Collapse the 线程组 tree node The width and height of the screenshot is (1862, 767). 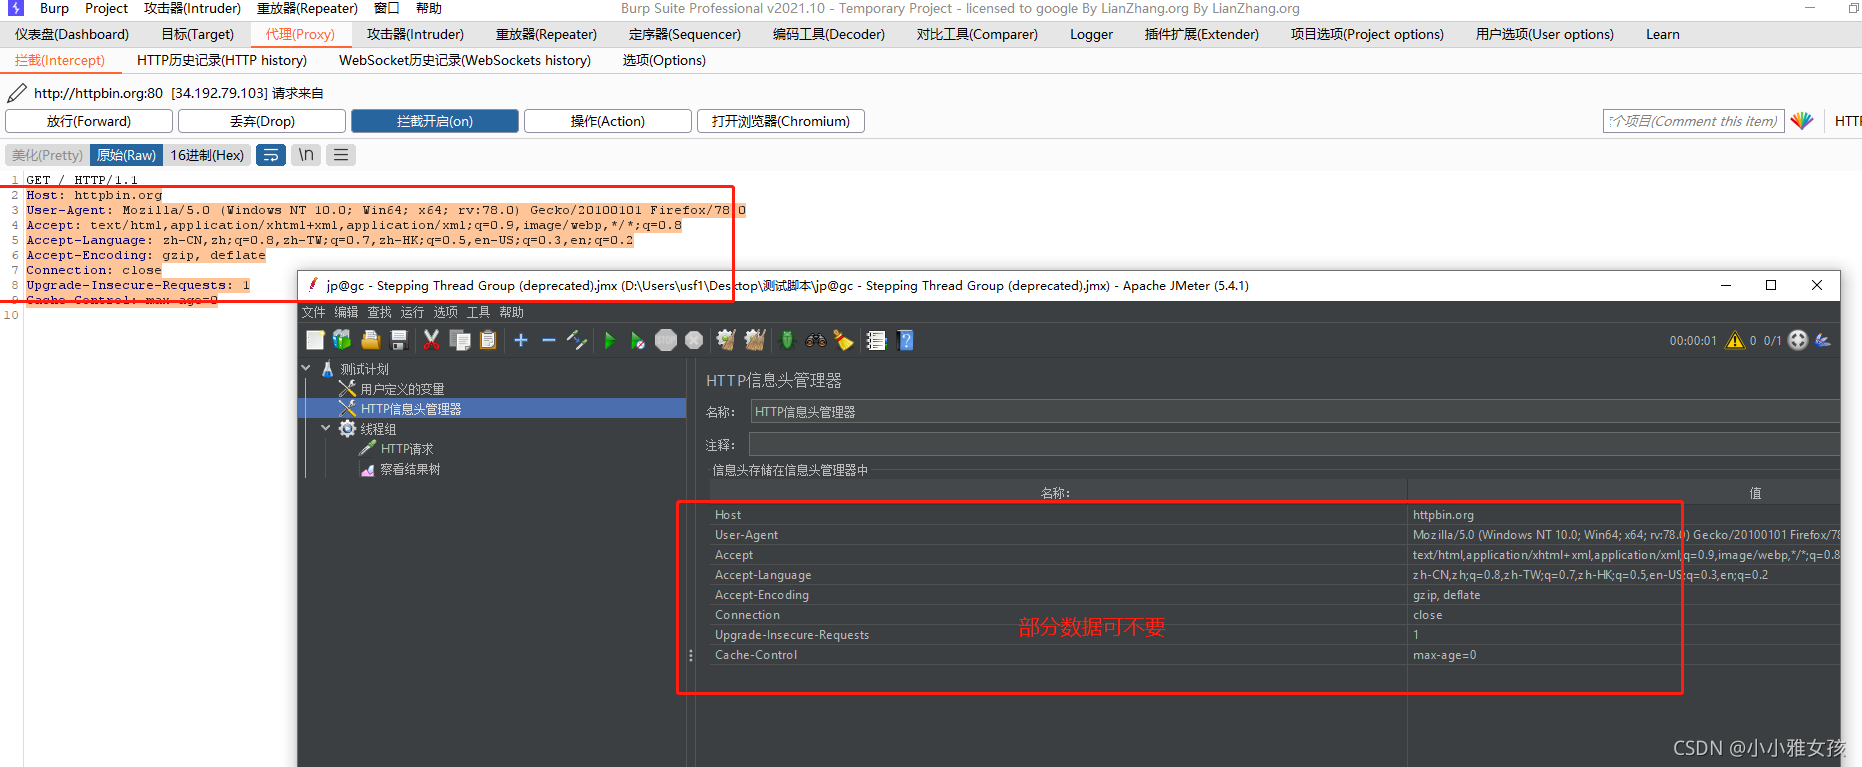(x=326, y=428)
